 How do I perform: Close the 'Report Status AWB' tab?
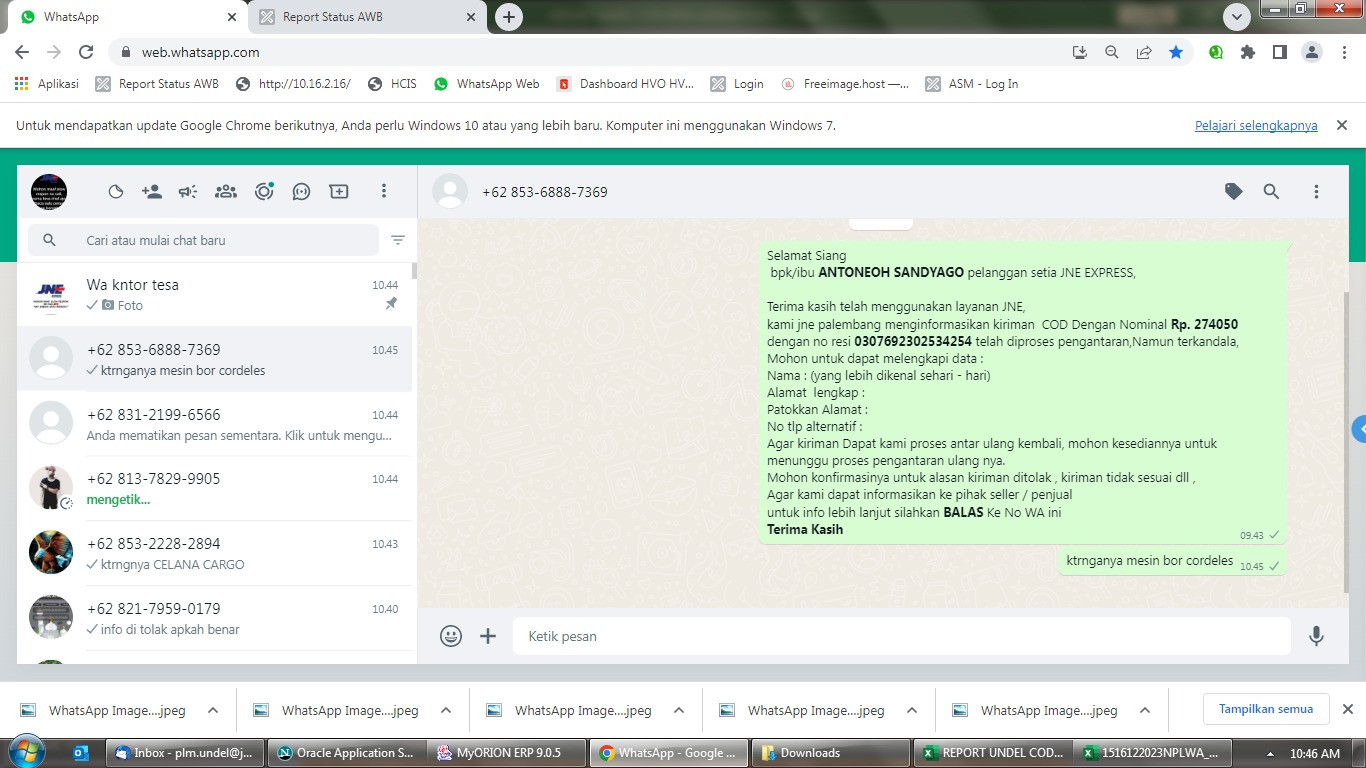[471, 17]
